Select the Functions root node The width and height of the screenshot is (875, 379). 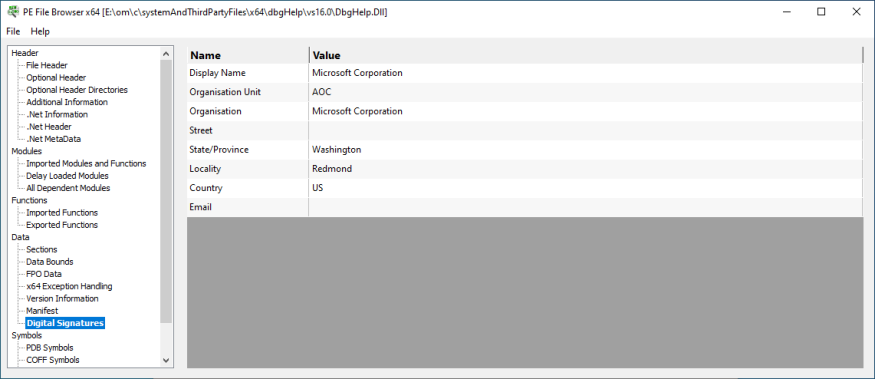click(x=30, y=200)
